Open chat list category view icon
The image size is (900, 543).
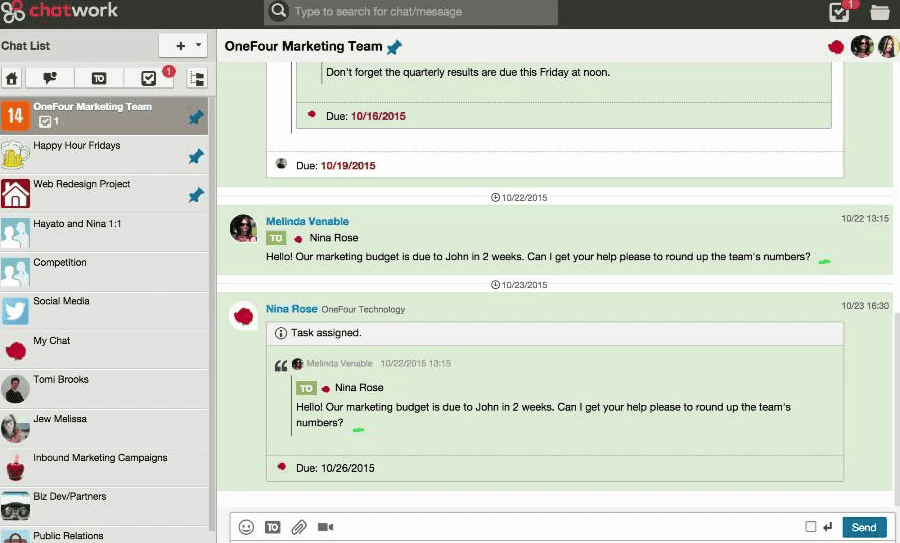tap(197, 78)
